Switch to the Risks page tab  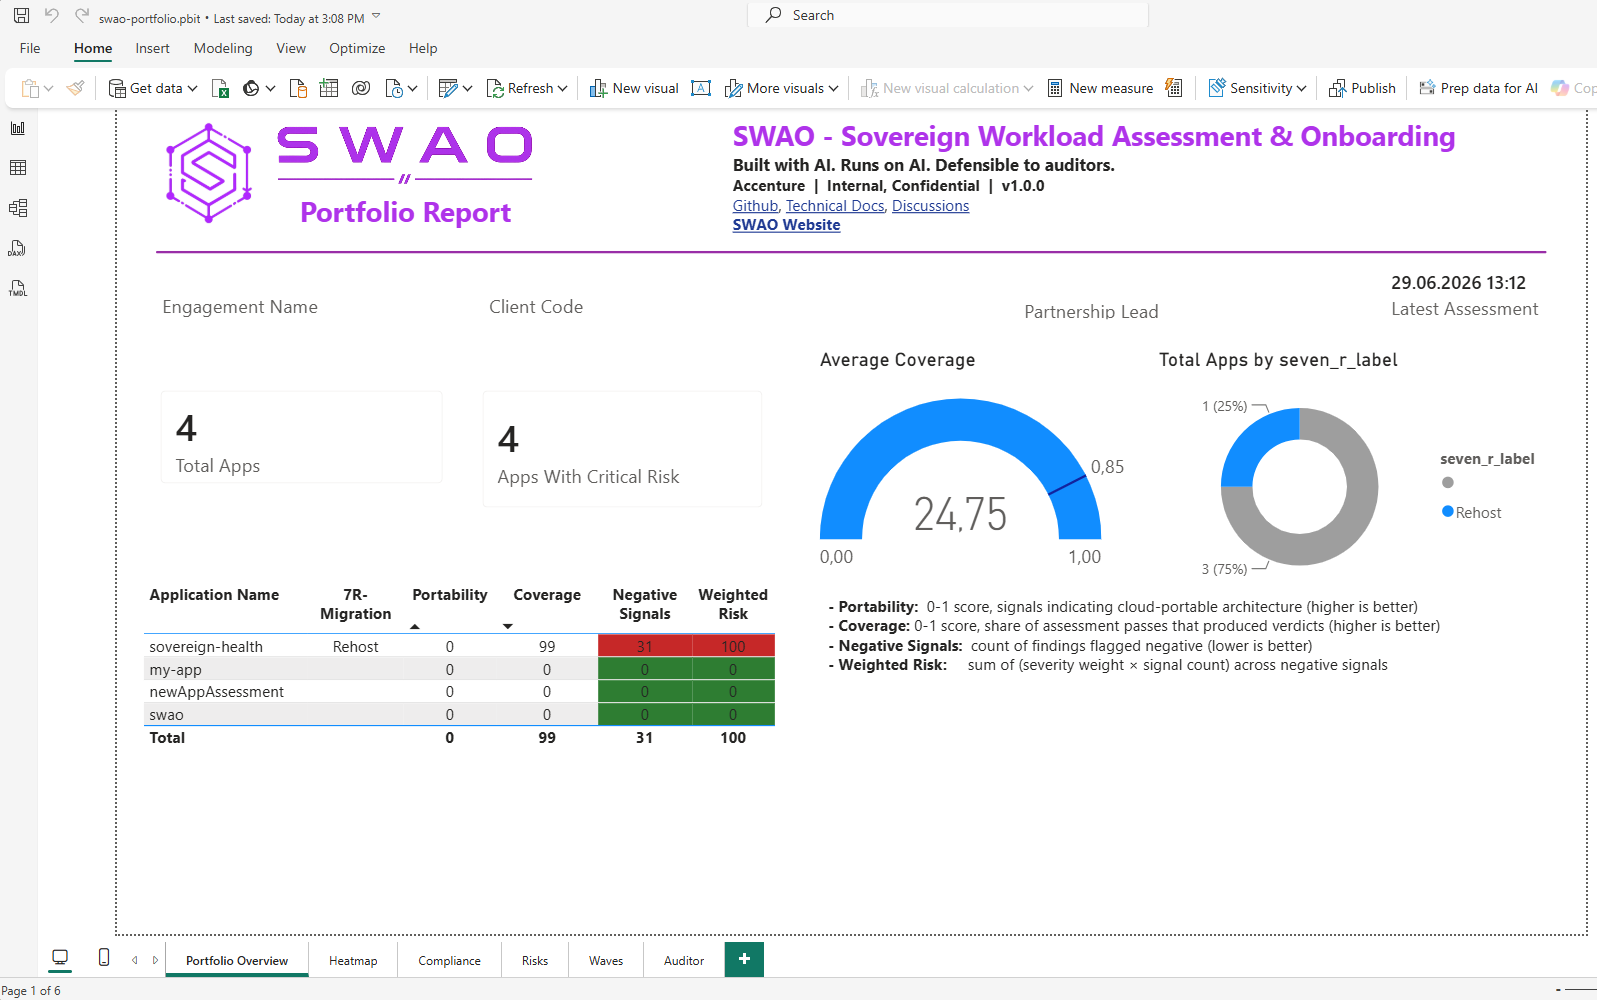point(535,960)
